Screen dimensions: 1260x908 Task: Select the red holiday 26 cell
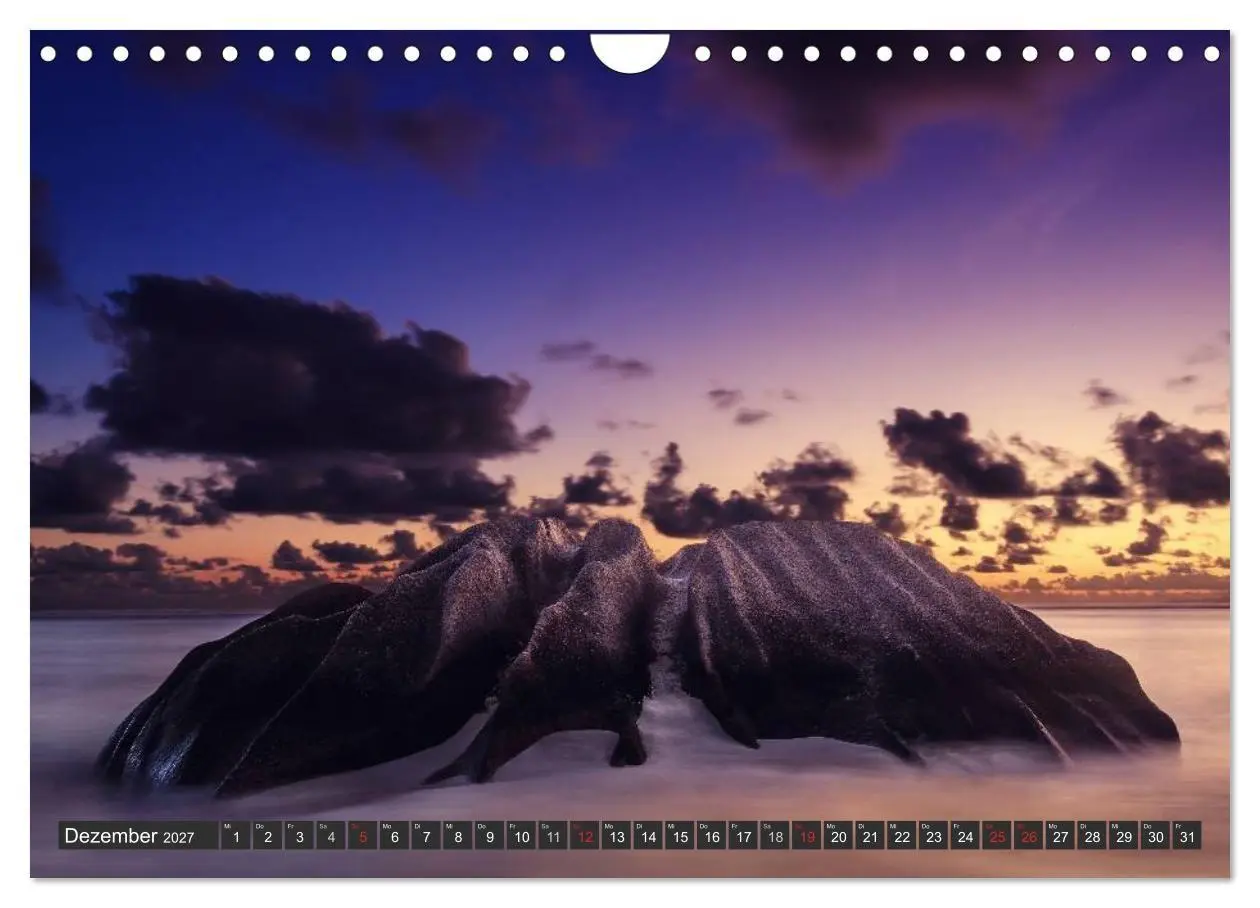(x=1029, y=836)
